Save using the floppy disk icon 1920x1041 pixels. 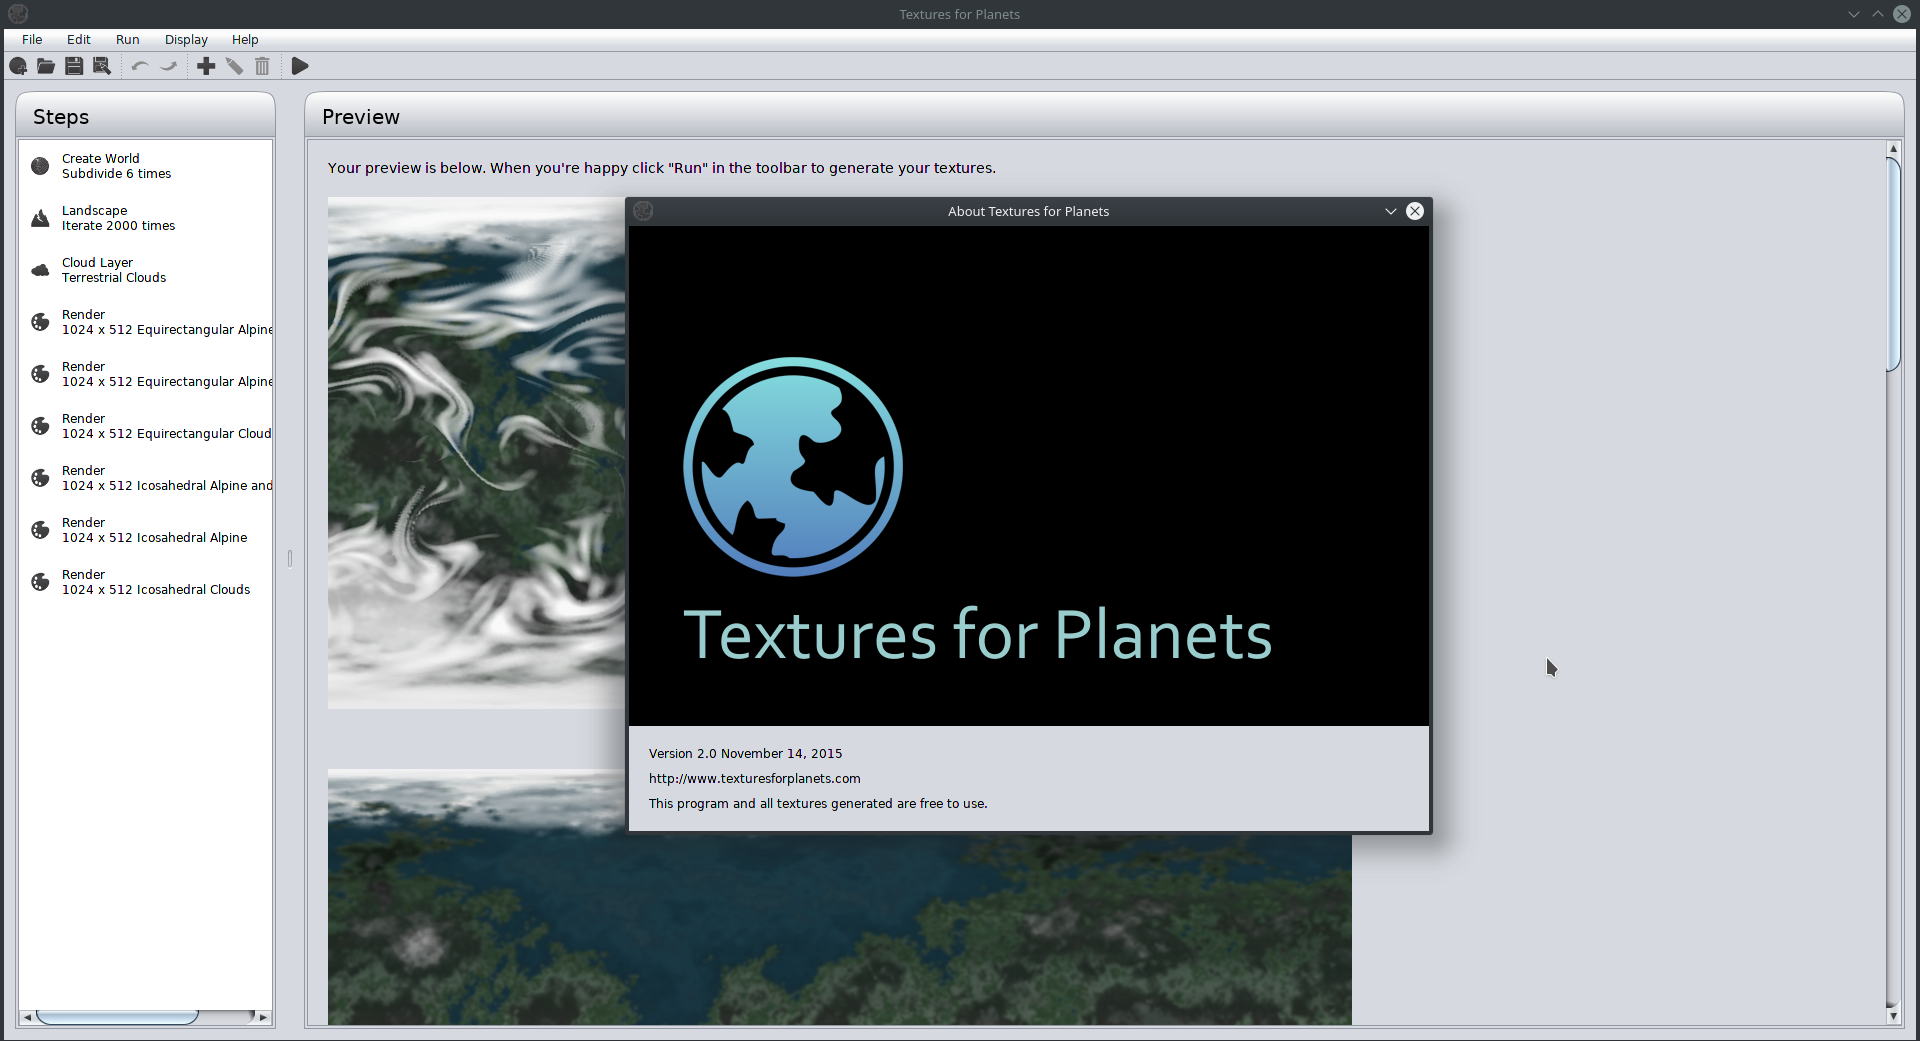(74, 66)
